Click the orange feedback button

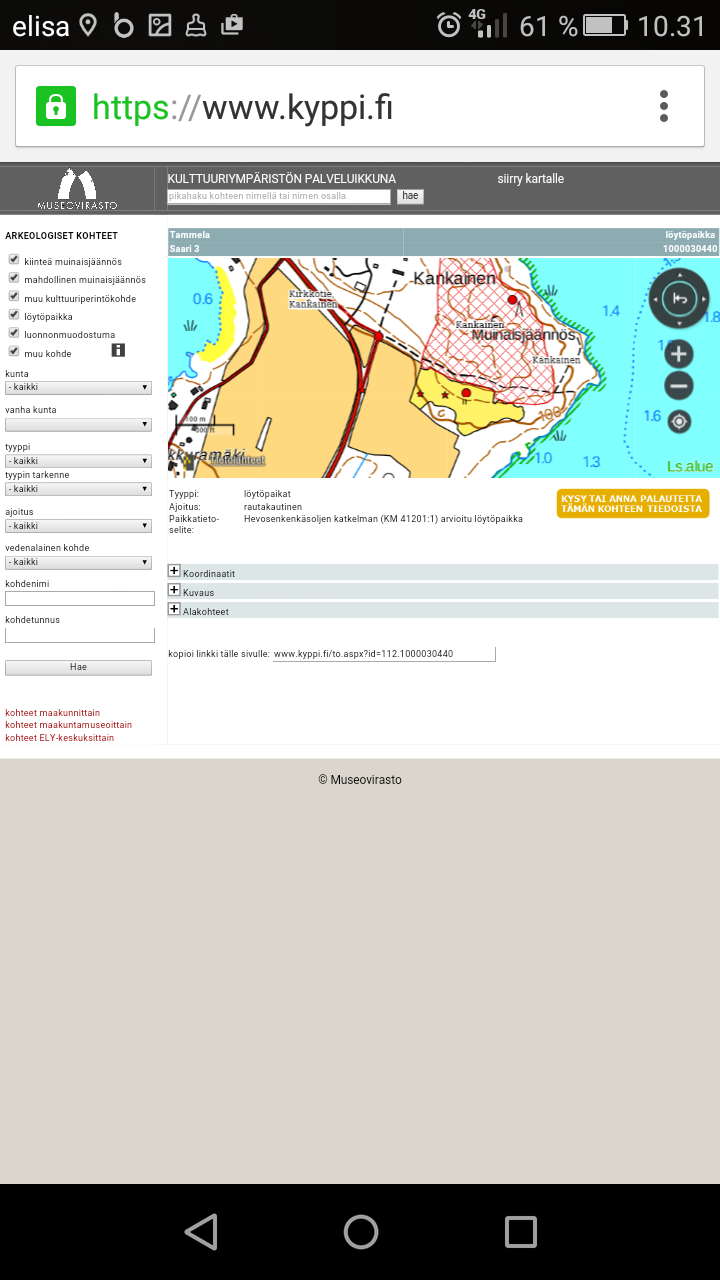pos(633,503)
